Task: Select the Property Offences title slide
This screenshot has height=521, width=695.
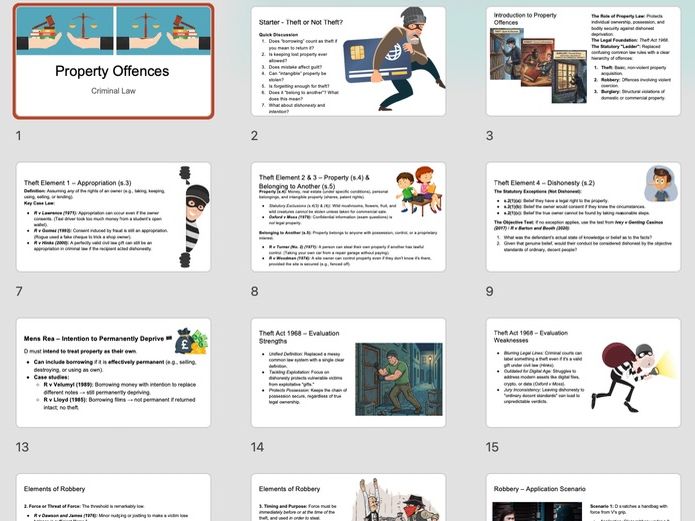Action: click(x=113, y=61)
